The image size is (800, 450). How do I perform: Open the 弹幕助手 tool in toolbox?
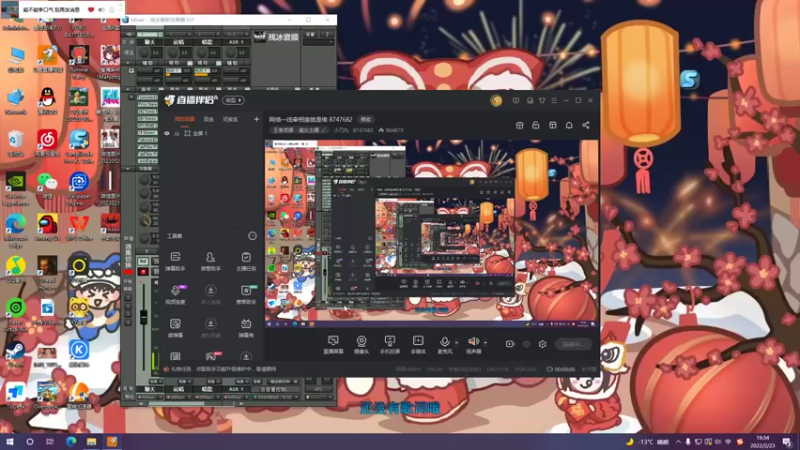click(x=175, y=261)
